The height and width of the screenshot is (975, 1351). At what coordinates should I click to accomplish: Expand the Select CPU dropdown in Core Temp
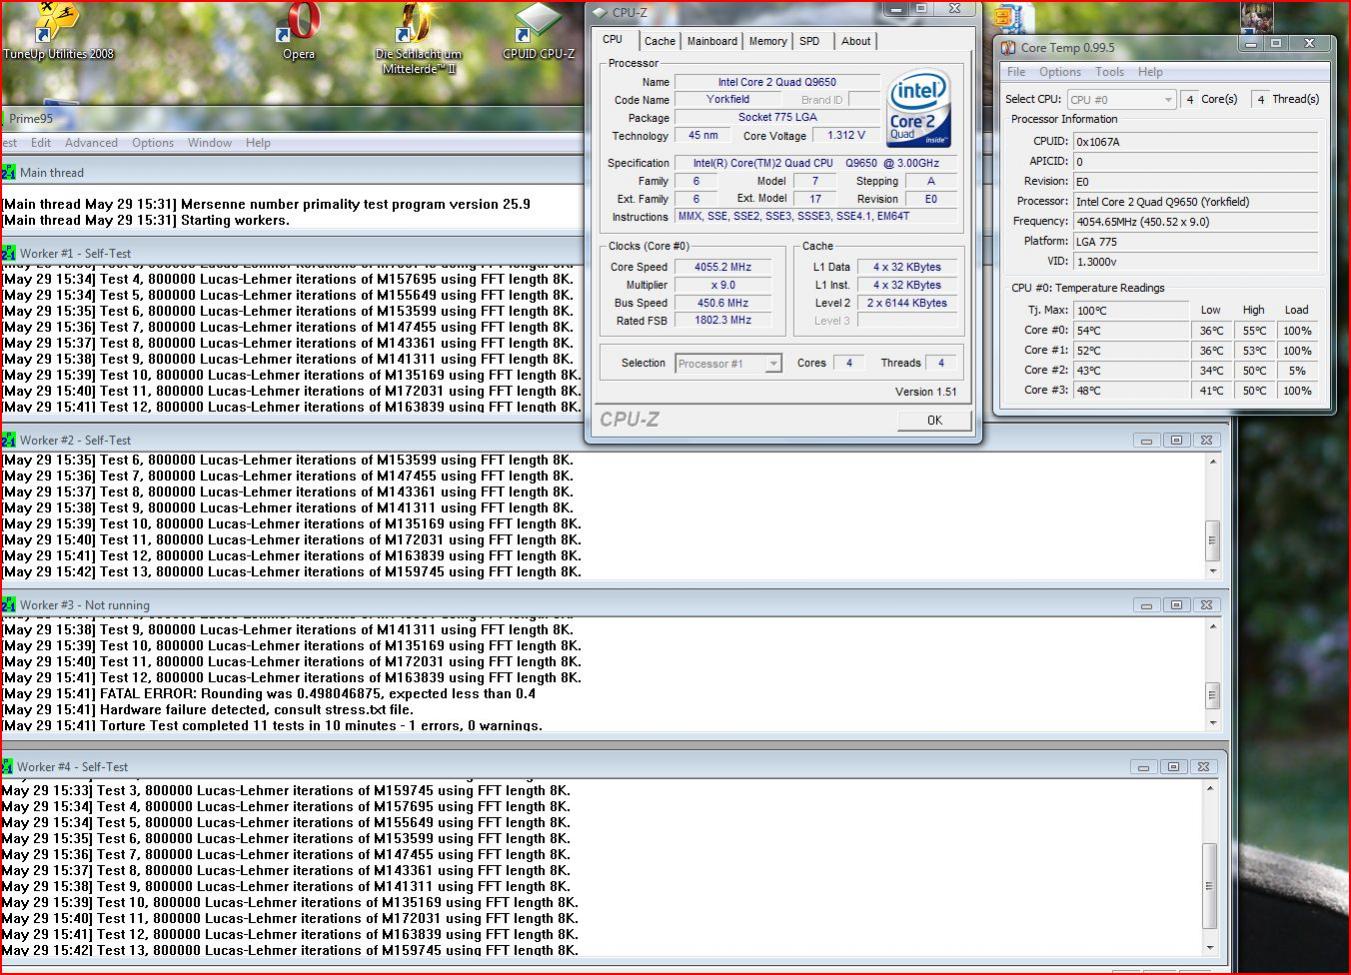(1167, 100)
